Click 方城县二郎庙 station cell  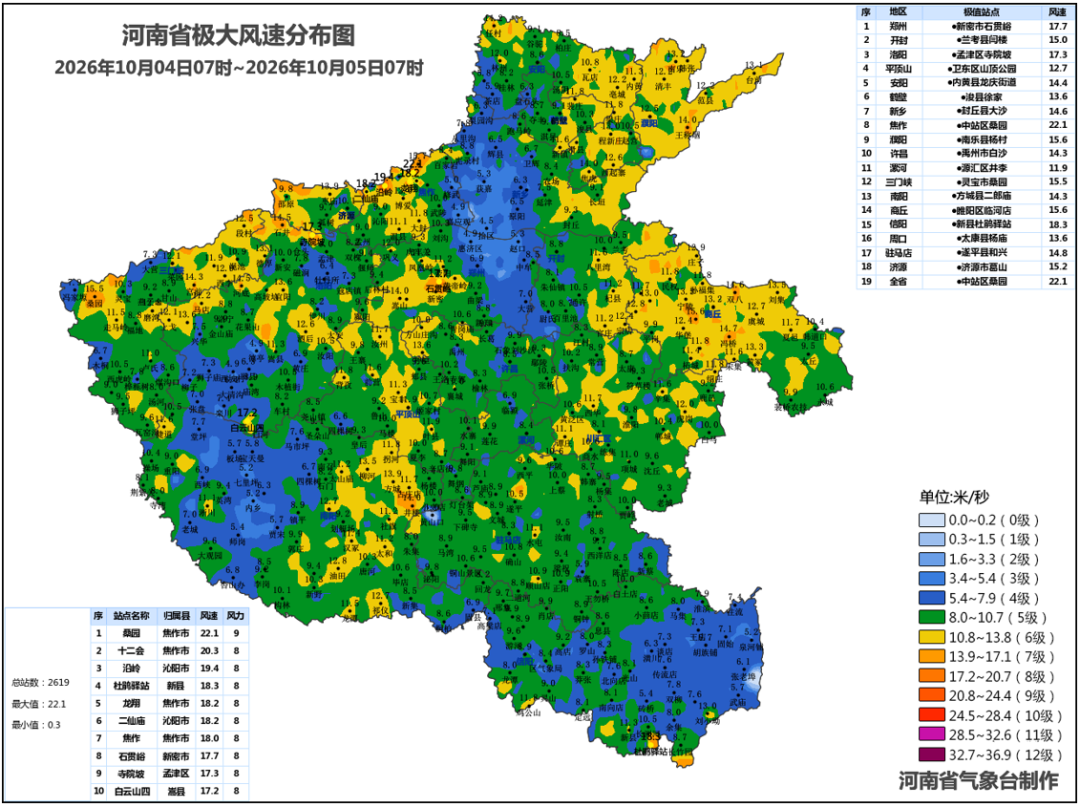click(981, 196)
